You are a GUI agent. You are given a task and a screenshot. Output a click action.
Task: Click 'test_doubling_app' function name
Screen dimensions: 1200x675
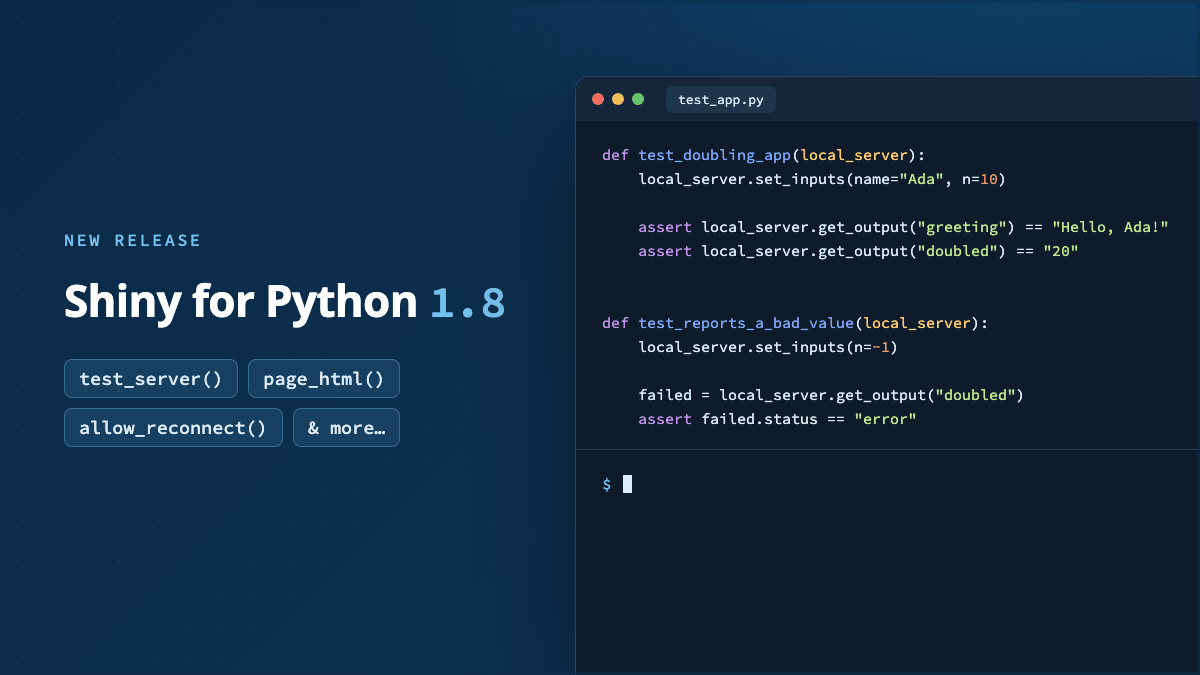click(x=714, y=155)
